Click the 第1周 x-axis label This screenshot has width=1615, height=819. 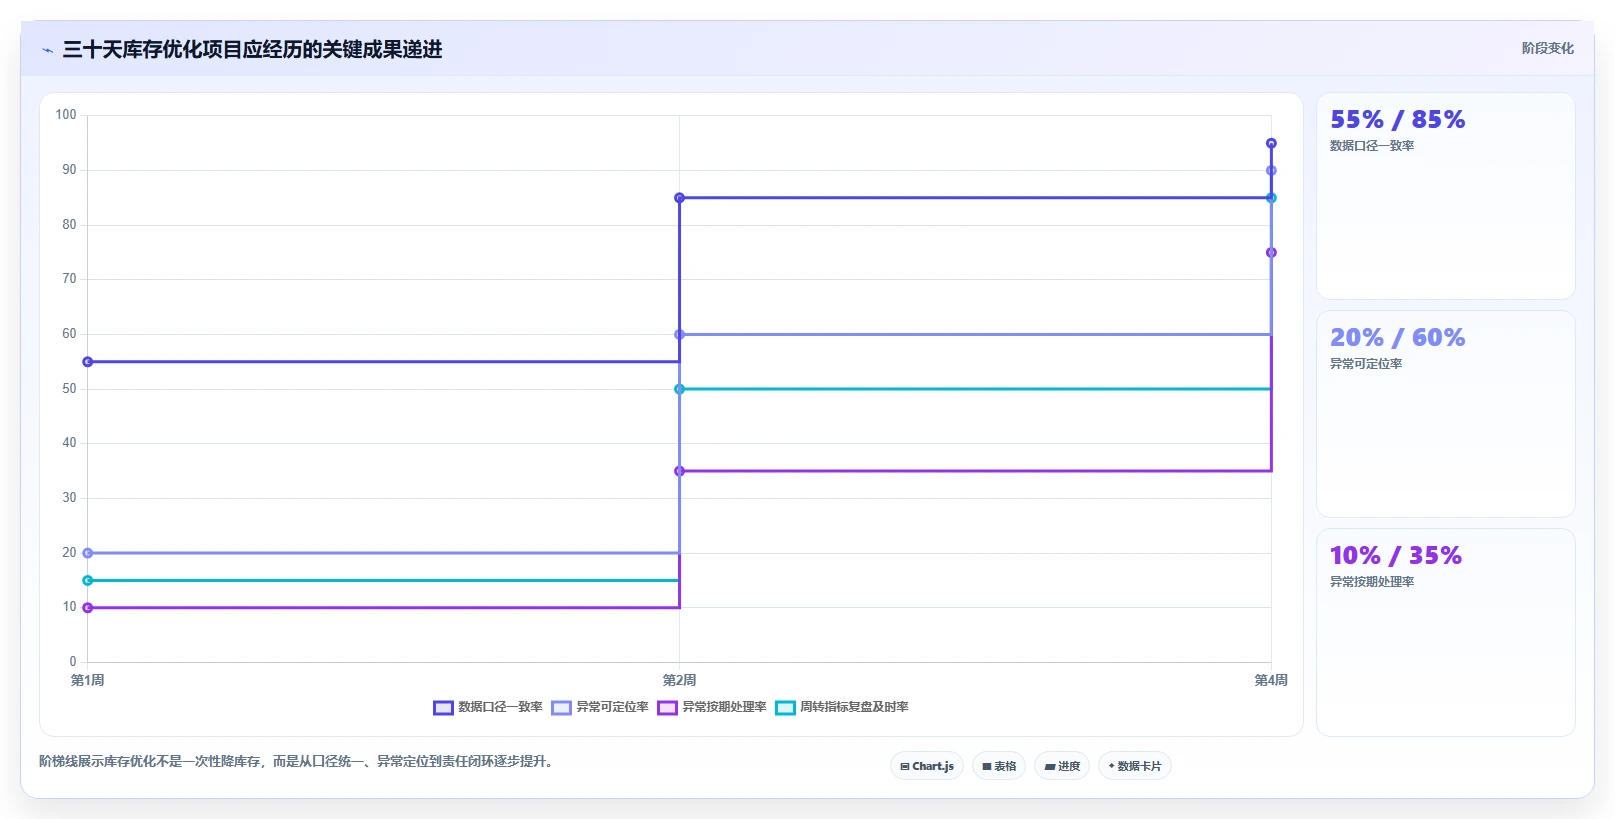88,680
